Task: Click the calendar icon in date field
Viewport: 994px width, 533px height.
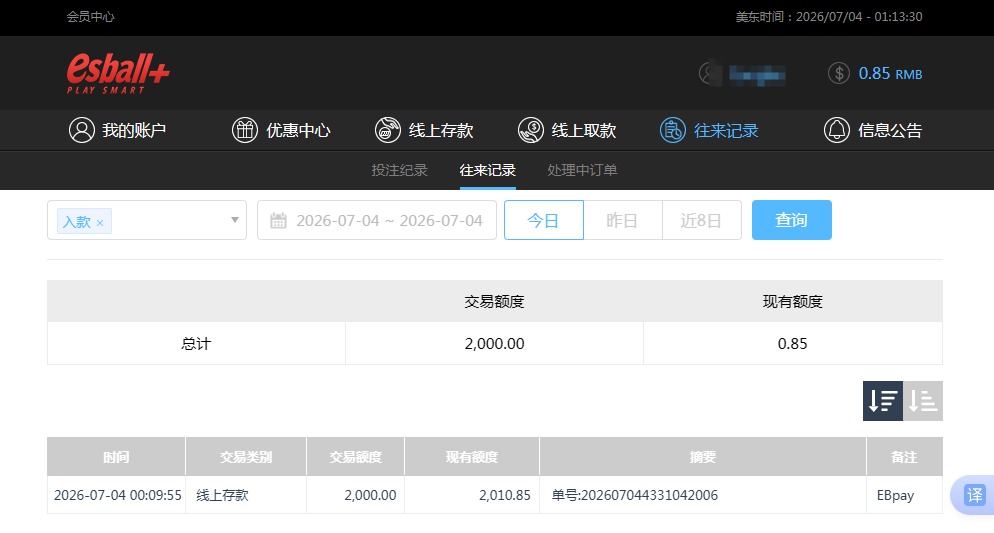Action: pyautogui.click(x=278, y=221)
